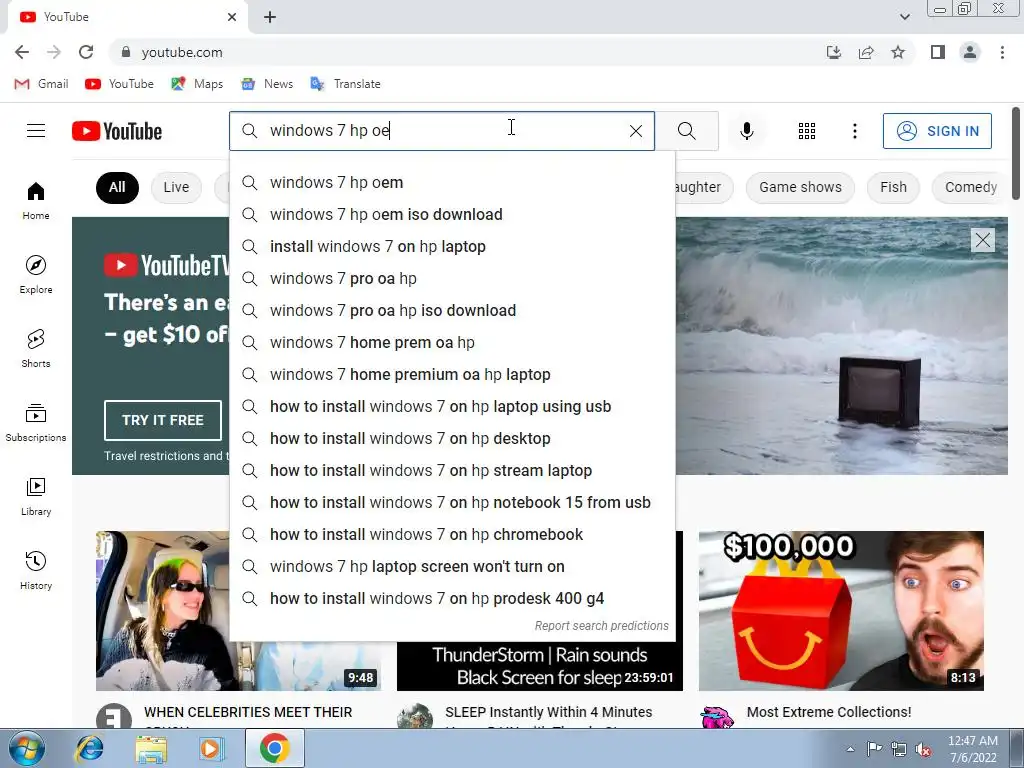Expand the tab search dropdown arrow
Viewport: 1024px width, 768px height.
click(904, 17)
